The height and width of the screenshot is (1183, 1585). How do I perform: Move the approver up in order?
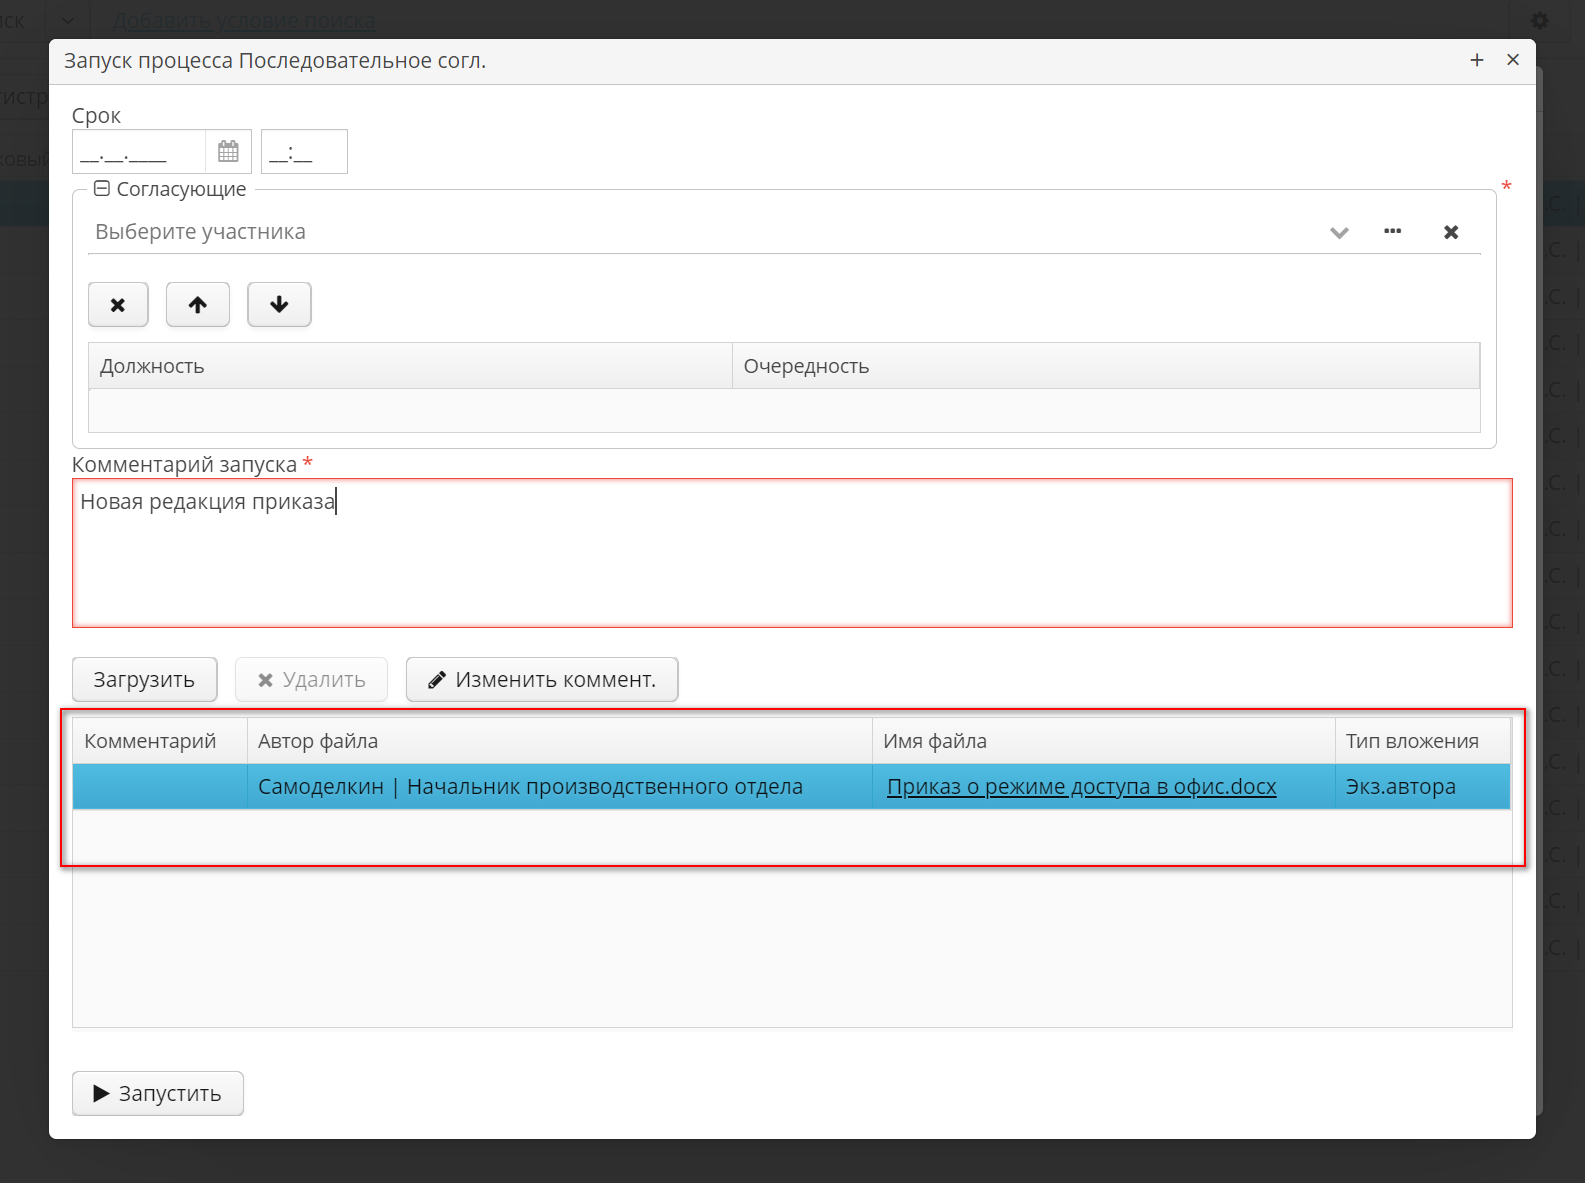click(x=198, y=305)
